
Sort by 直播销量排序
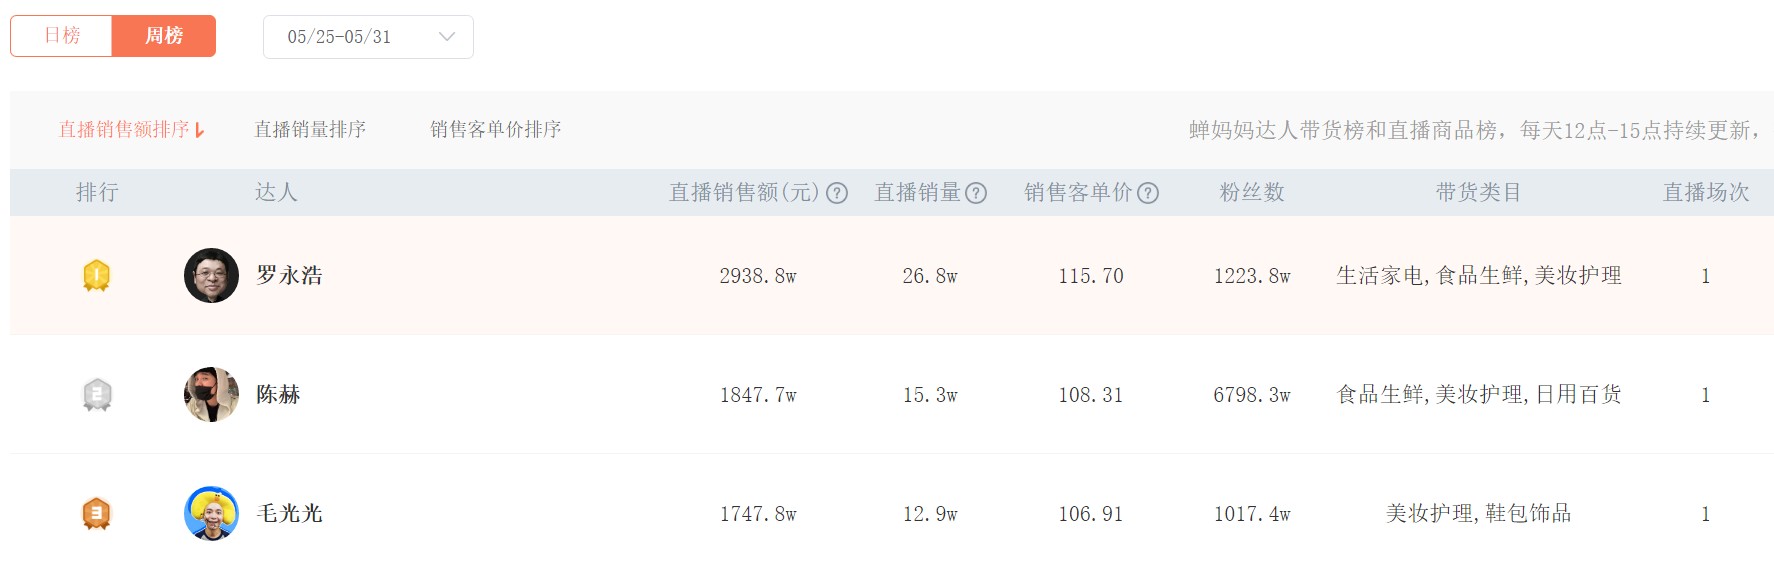click(310, 130)
